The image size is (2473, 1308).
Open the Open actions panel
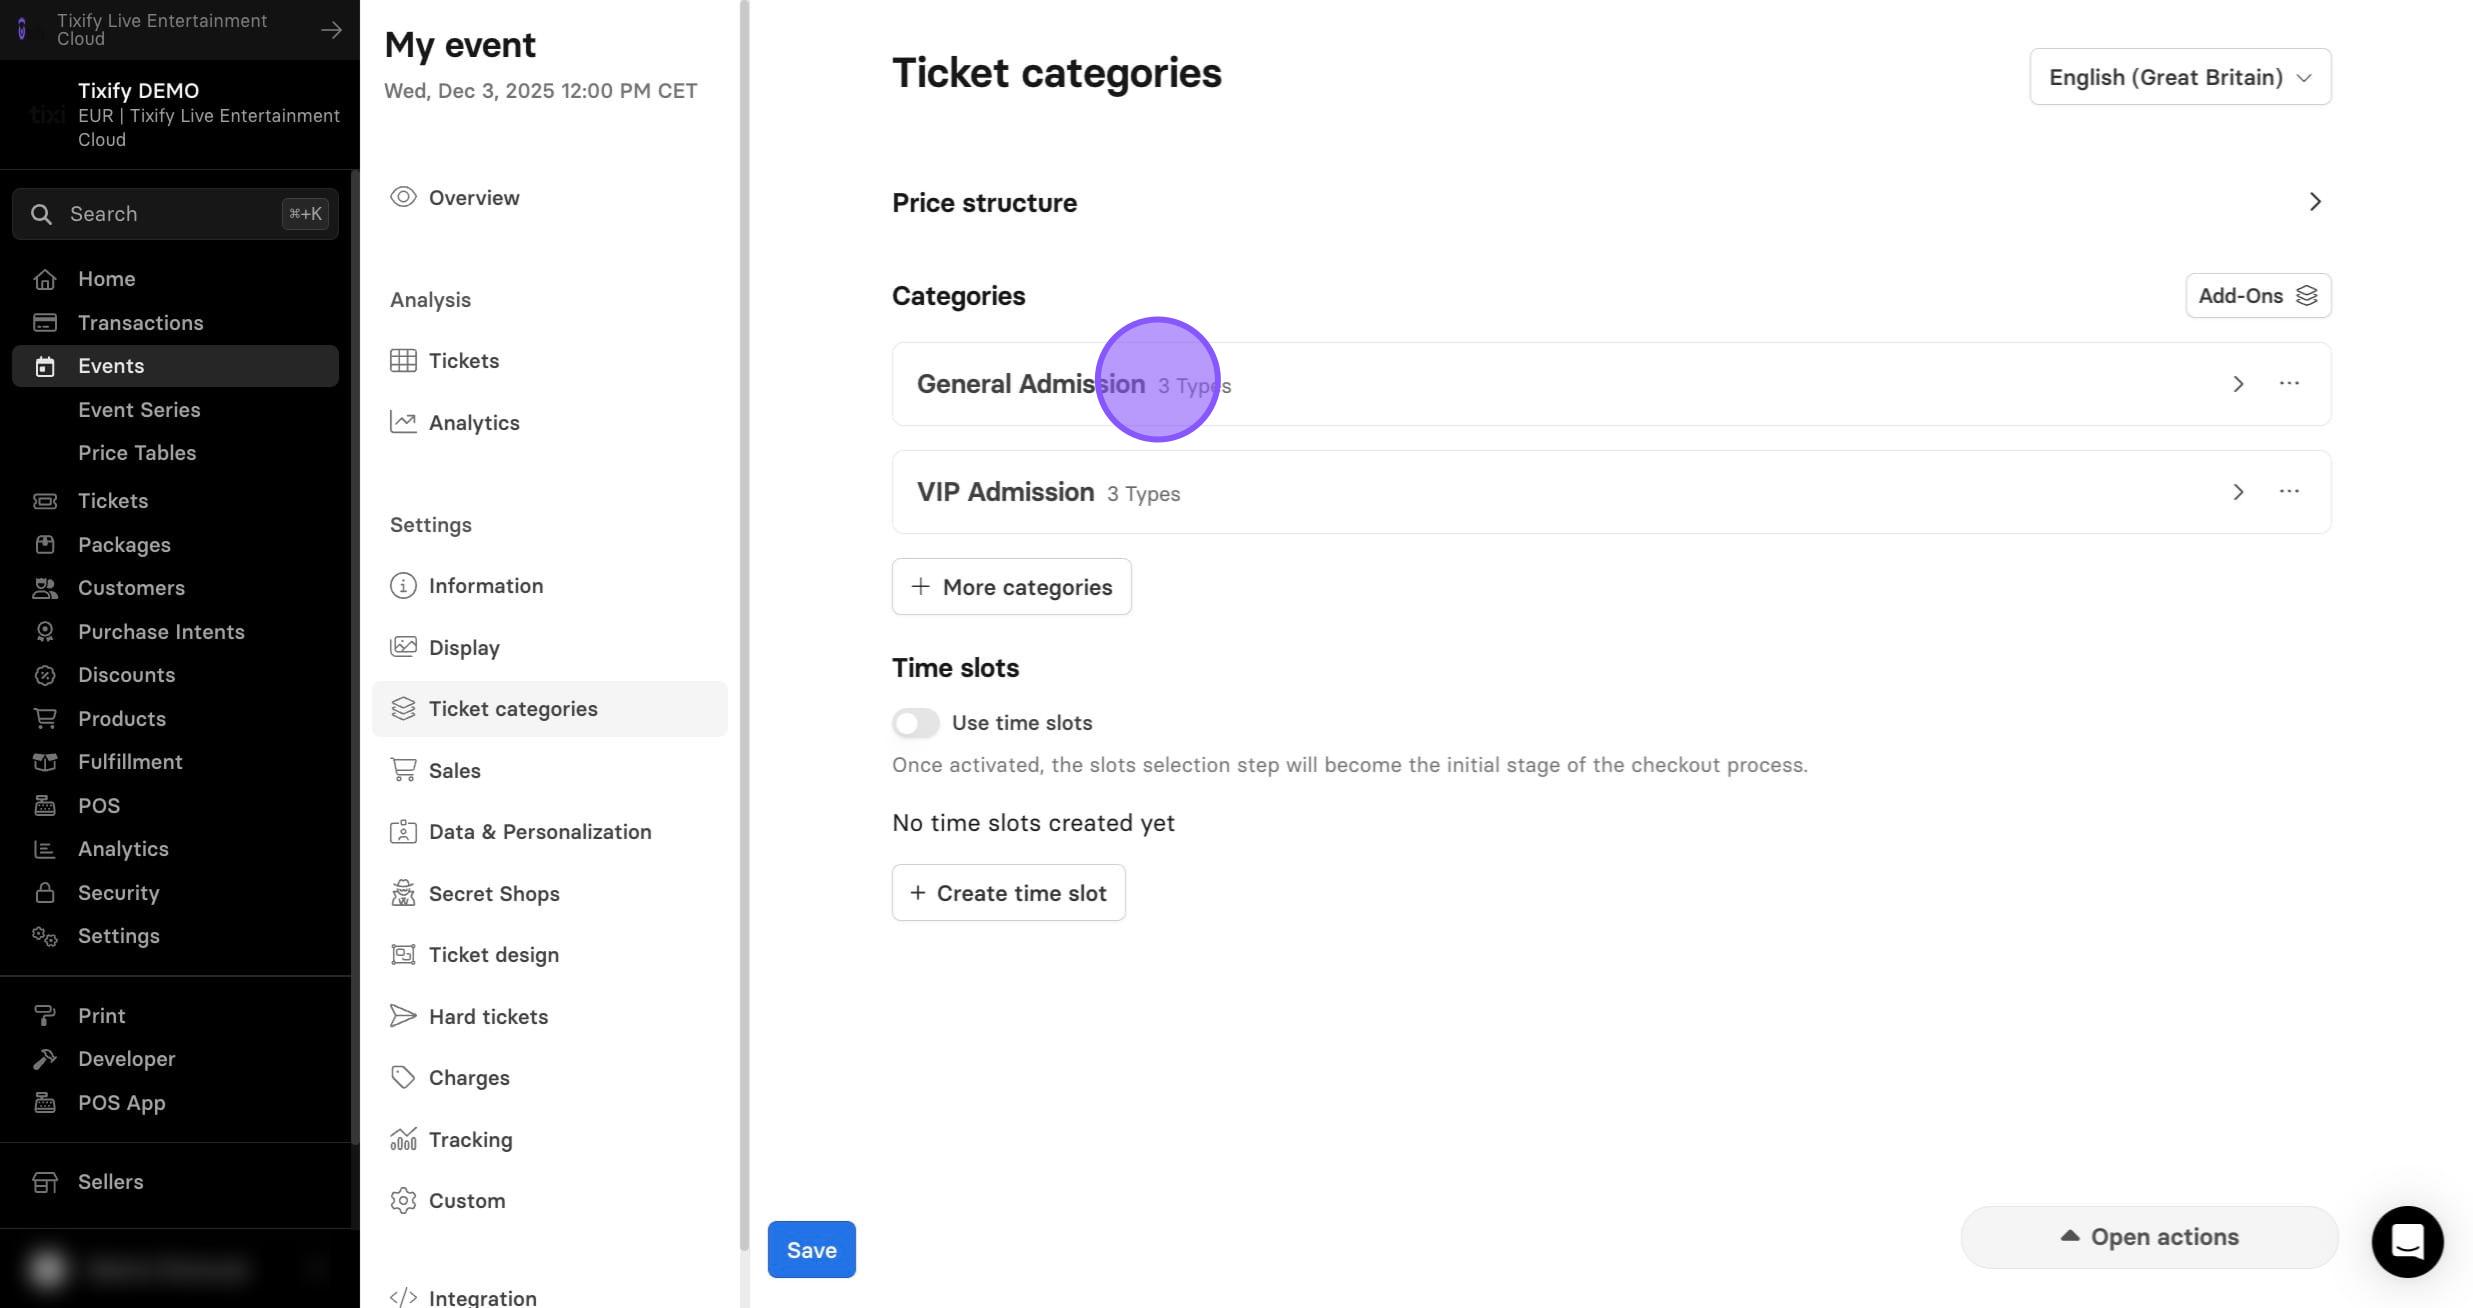click(x=2149, y=1237)
